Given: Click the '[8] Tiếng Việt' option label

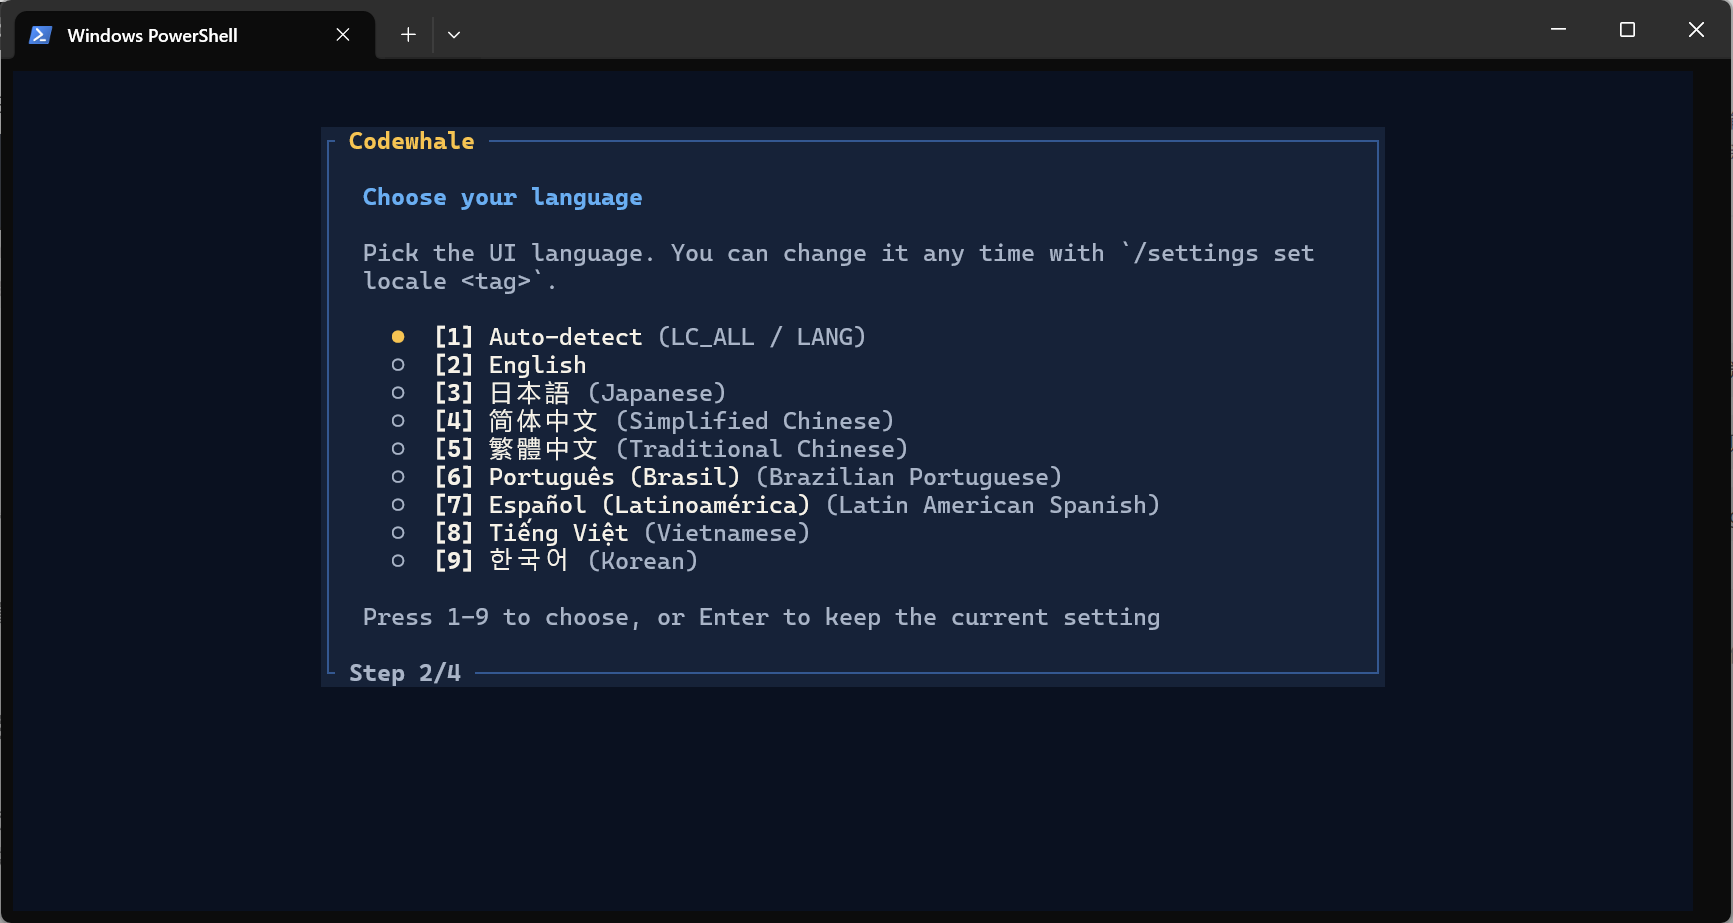Looking at the screenshot, I should click(x=532, y=533).
